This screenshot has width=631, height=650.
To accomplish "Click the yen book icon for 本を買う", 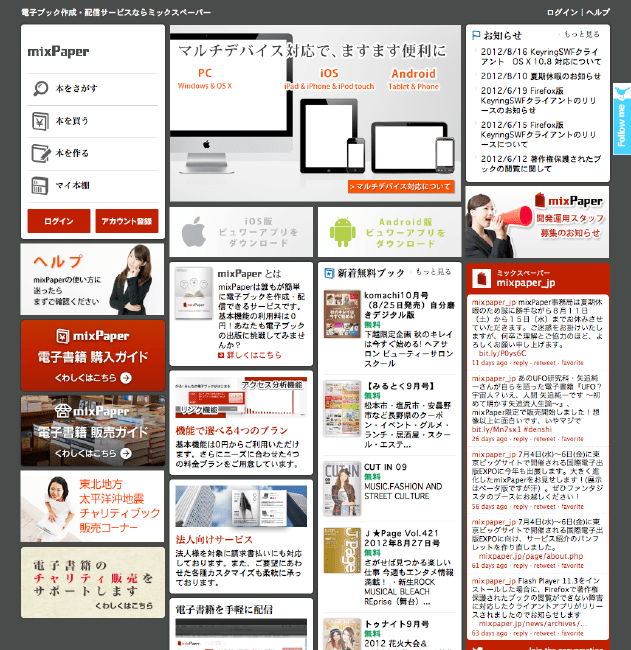I will coord(41,121).
